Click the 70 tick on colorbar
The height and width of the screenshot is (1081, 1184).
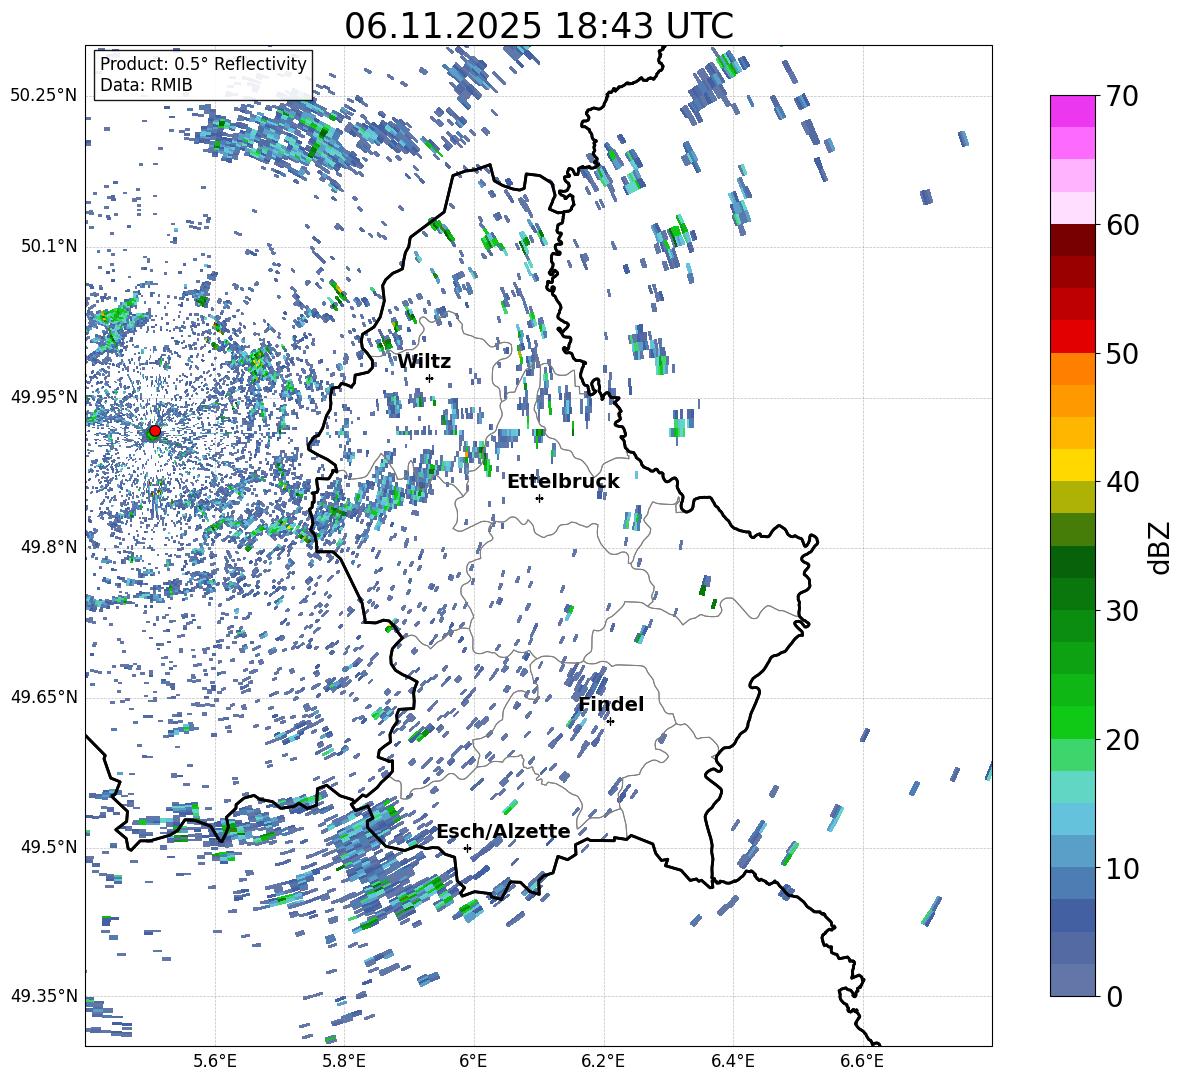point(1122,96)
